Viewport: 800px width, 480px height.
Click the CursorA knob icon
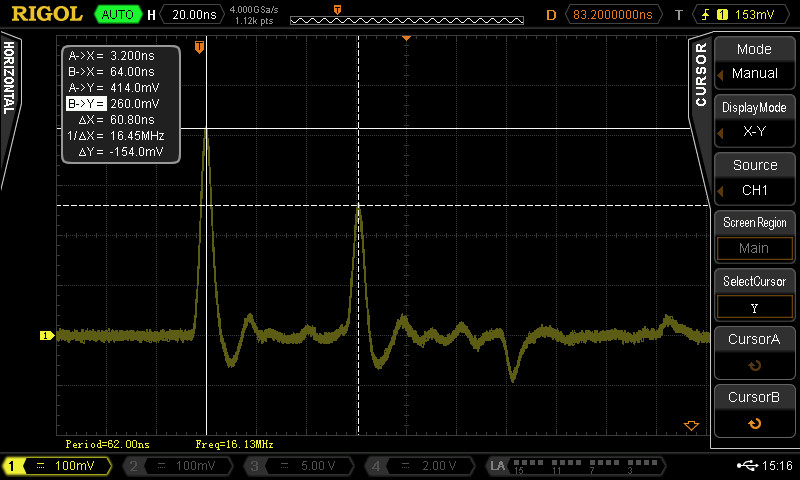(755, 365)
